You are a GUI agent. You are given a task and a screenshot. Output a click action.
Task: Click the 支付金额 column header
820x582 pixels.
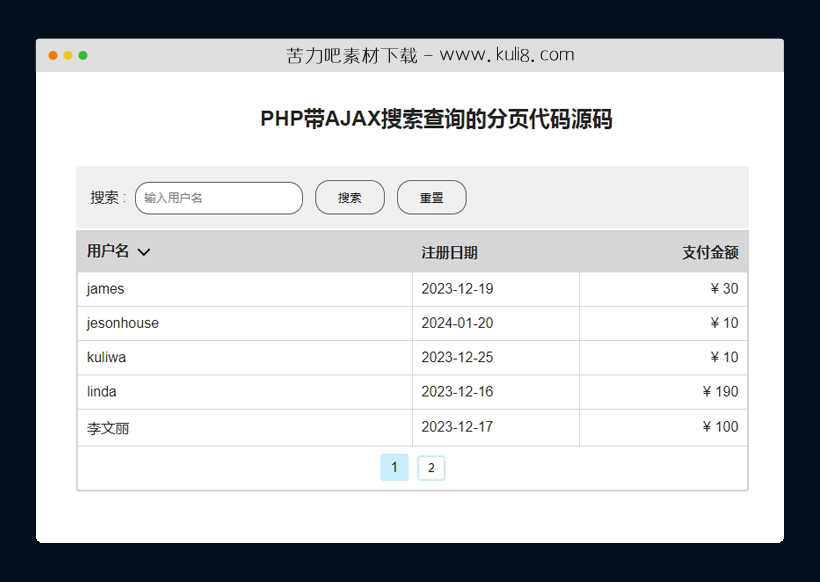tap(711, 252)
